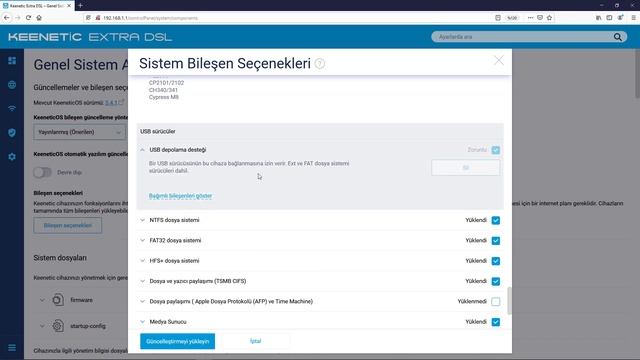
Task: Click Güncelleştirmeyi yükleyin button
Action: (x=178, y=341)
